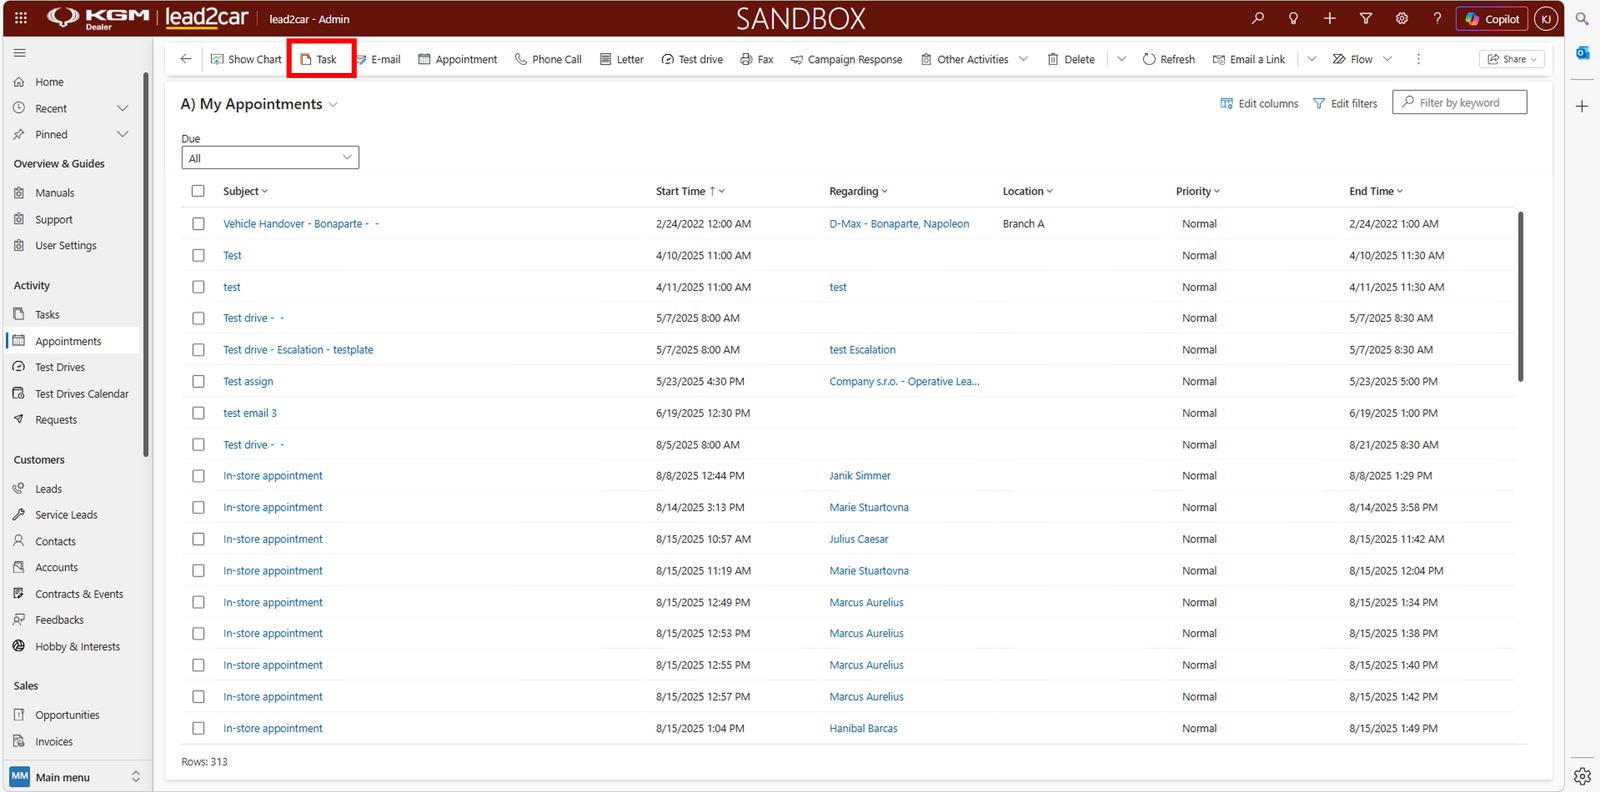Click the plus quick-create icon

tap(1329, 18)
